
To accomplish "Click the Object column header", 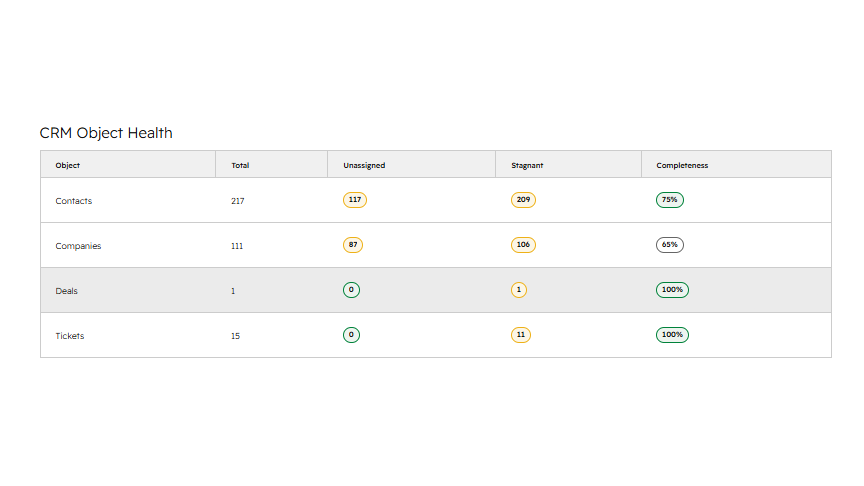I will pos(68,165).
